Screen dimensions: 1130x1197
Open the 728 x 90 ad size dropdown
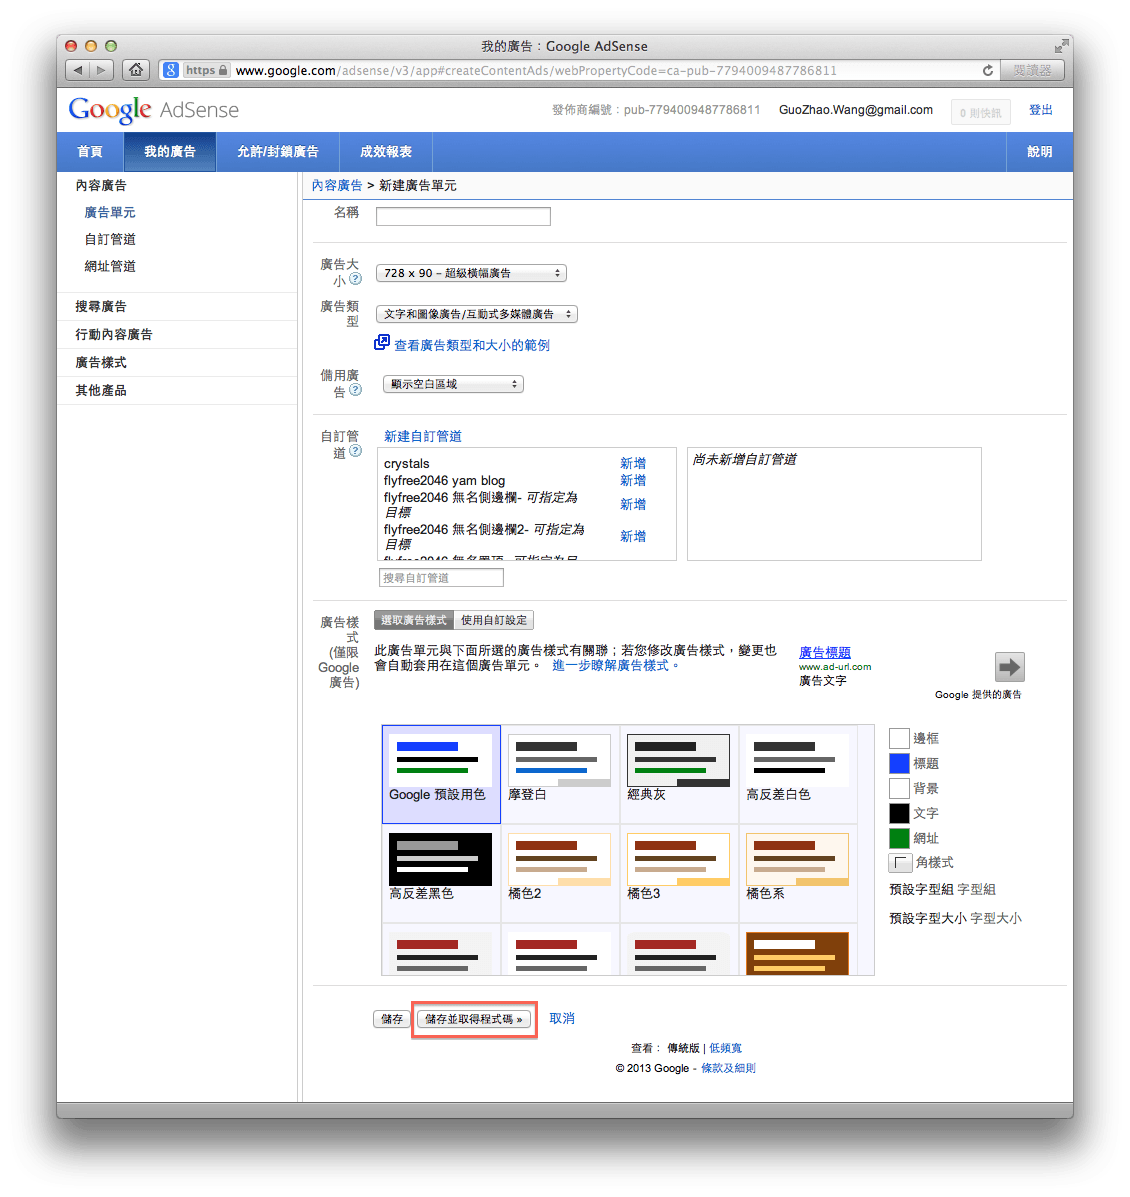click(469, 272)
